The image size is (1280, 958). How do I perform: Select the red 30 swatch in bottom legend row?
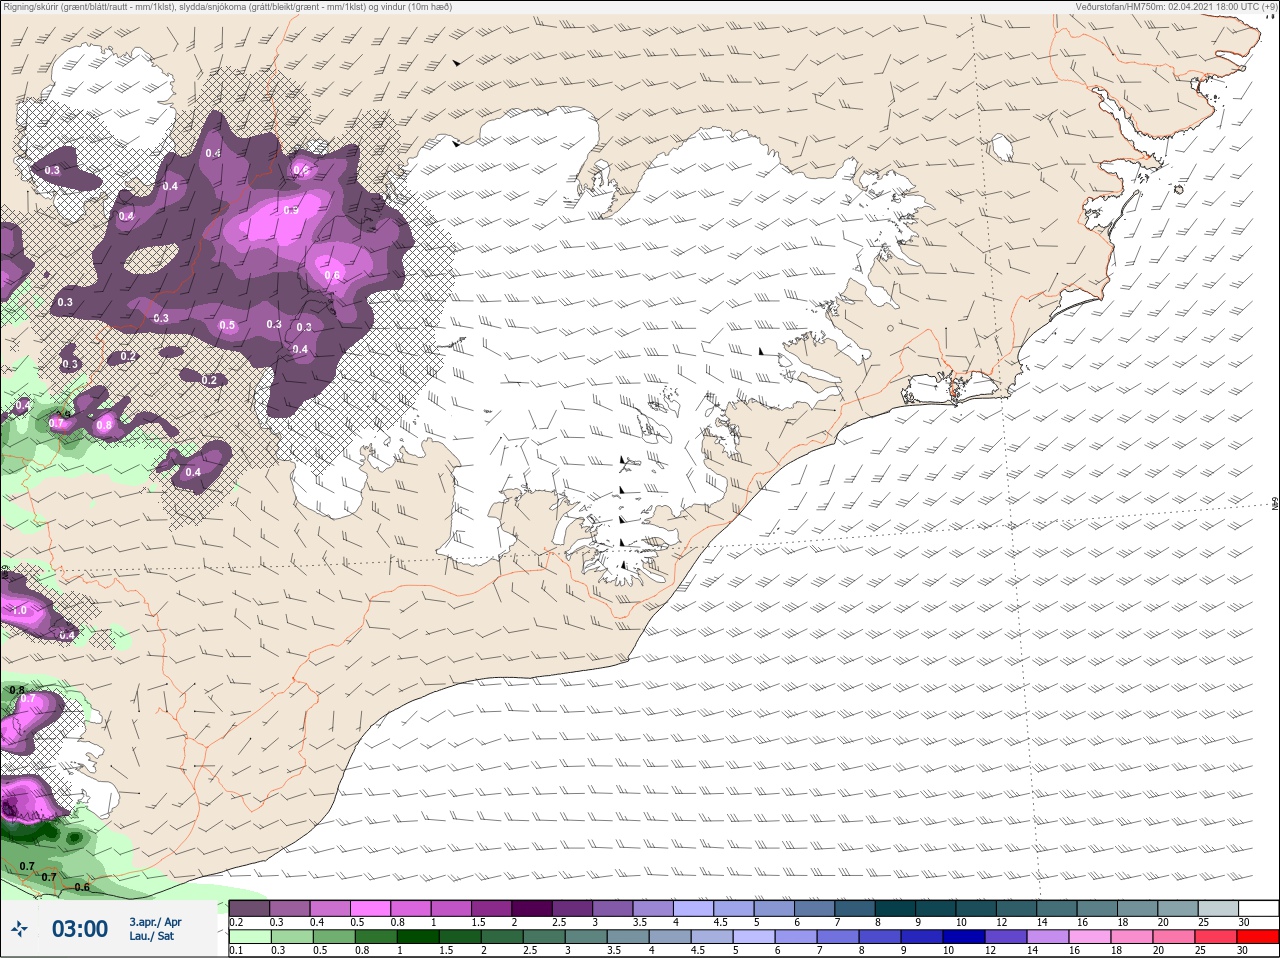click(1258, 937)
